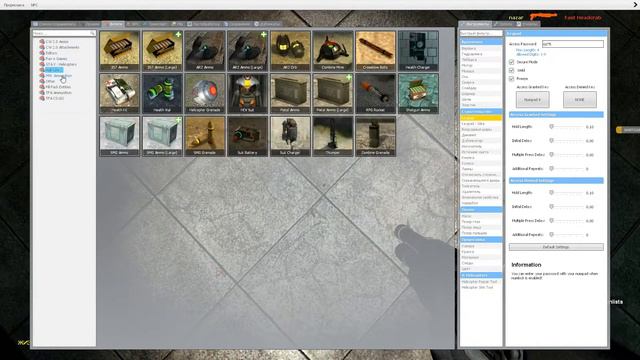
Task: Spawn the Pistol Ammo (Large) entity
Action: point(333,93)
